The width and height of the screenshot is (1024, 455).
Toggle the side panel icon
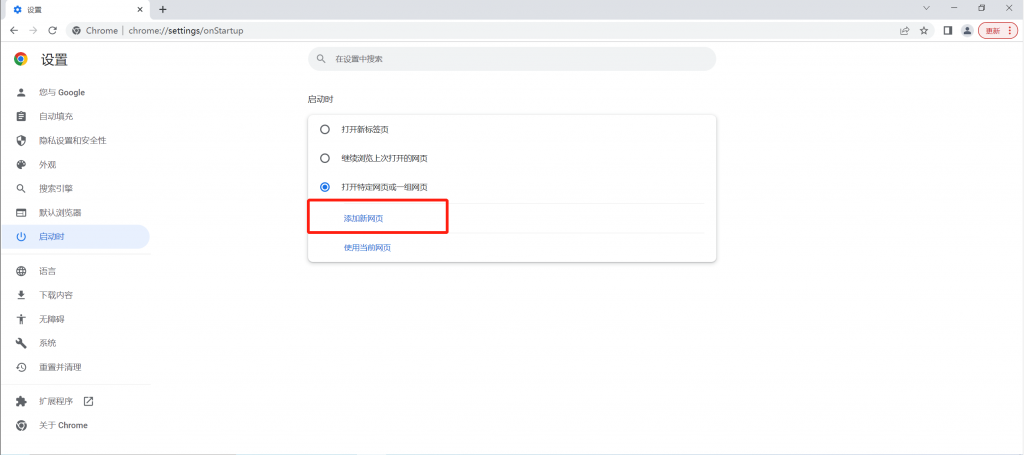[948, 31]
